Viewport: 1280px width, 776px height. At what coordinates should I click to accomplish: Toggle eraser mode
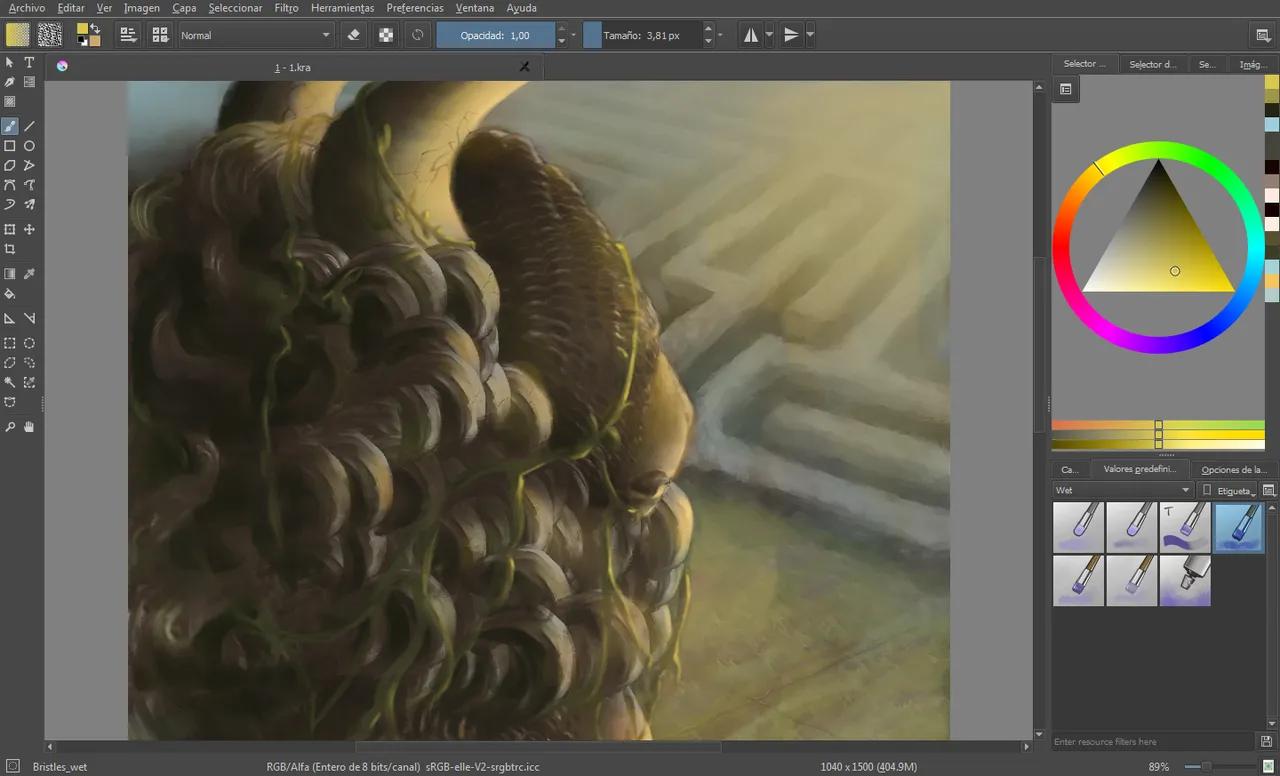[353, 35]
